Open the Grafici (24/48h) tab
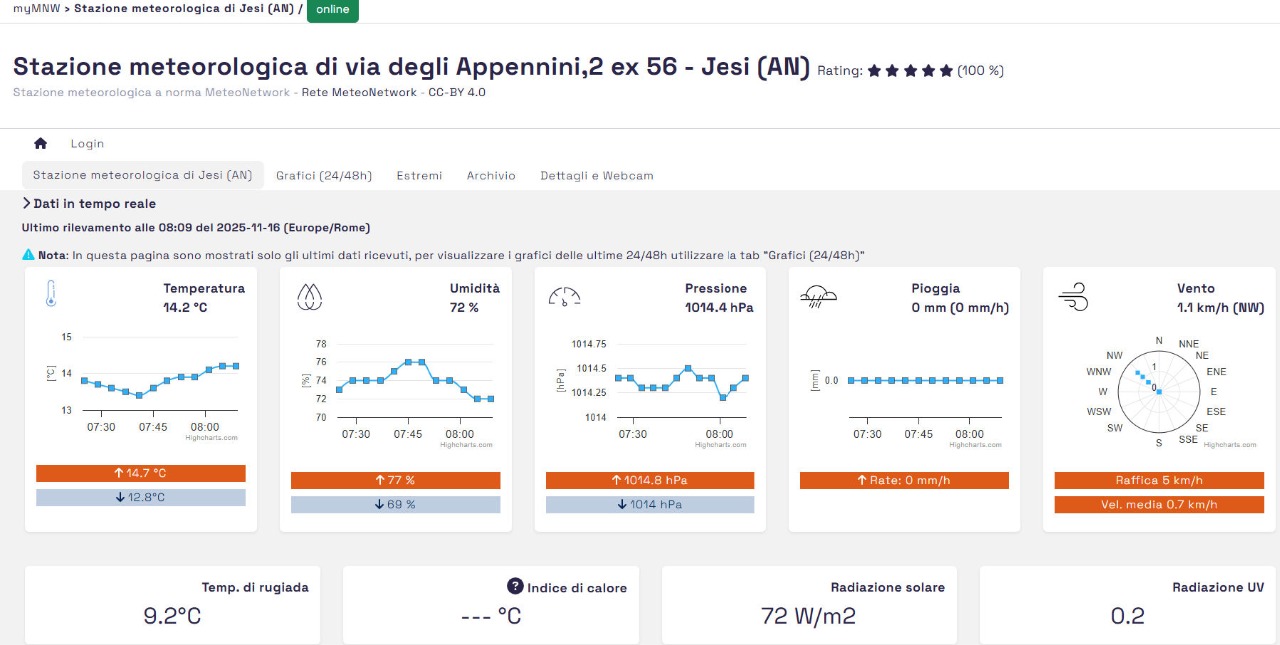This screenshot has height=645, width=1280. (x=324, y=176)
